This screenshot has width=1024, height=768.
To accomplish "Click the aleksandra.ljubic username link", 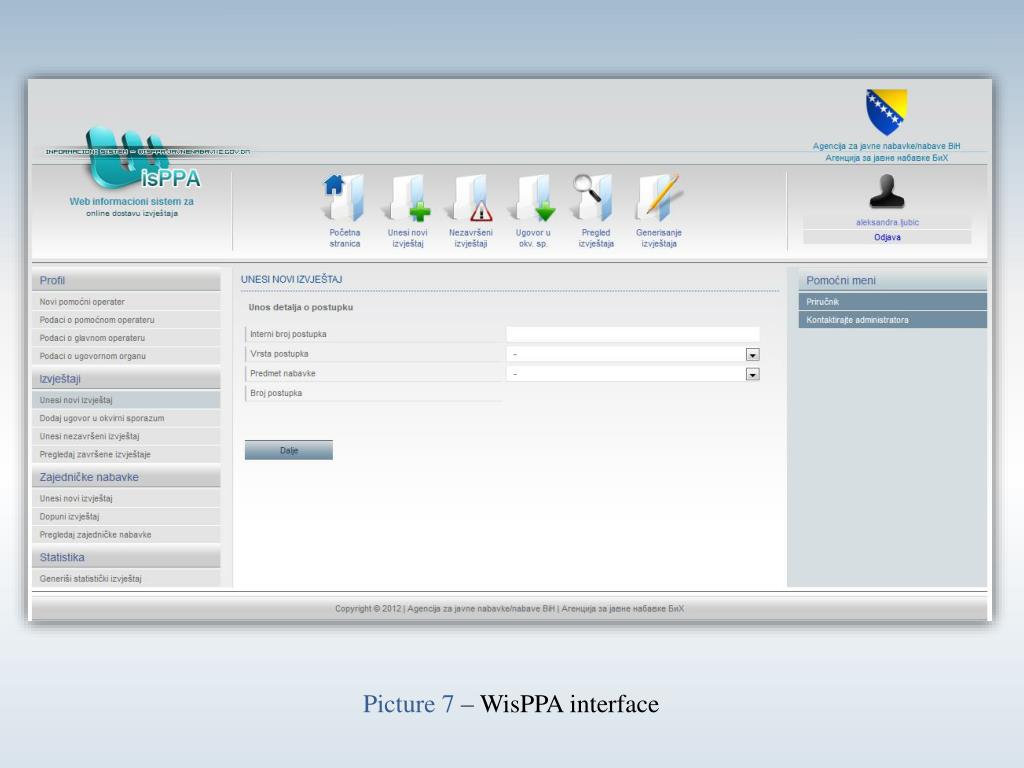I will 887,222.
